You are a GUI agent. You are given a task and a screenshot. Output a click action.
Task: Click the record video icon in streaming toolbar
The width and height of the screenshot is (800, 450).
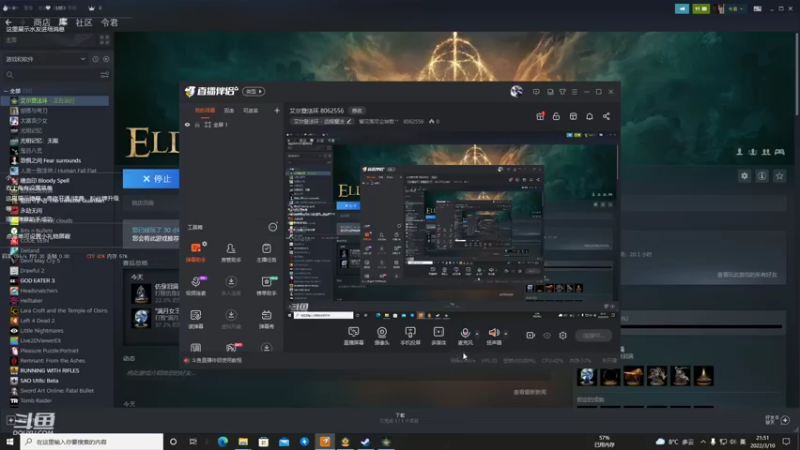coord(531,335)
